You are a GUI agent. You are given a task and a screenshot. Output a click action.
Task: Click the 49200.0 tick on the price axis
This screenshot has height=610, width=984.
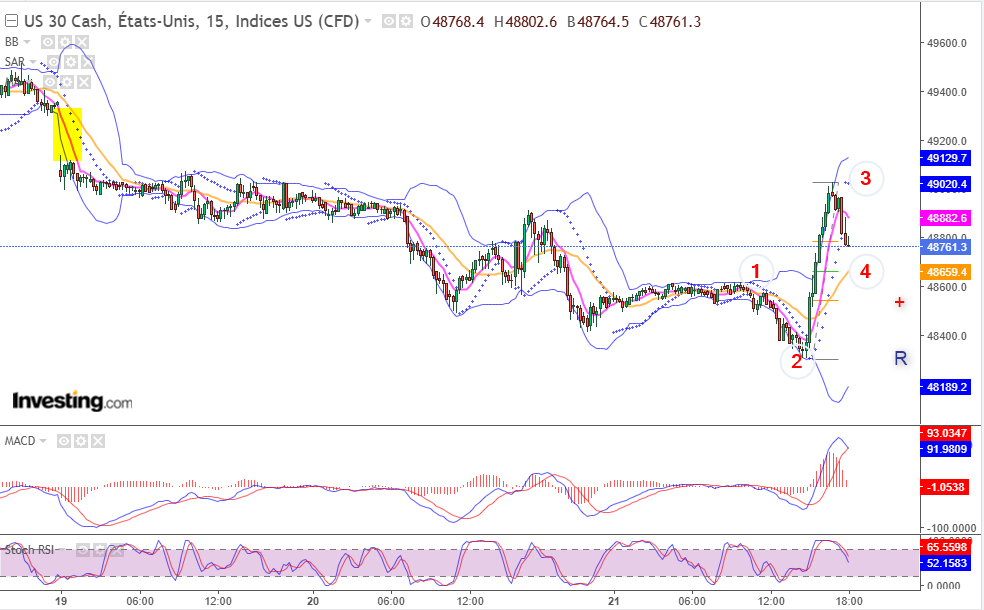pyautogui.click(x=946, y=141)
